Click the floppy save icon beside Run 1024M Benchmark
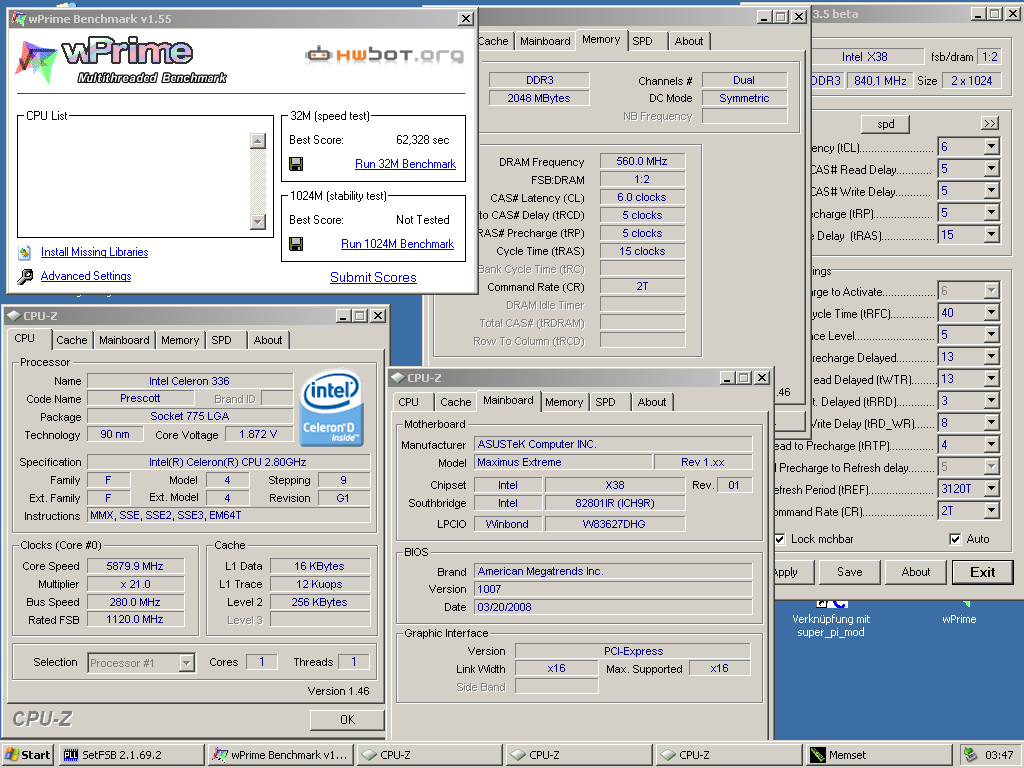The height and width of the screenshot is (768, 1024). [x=296, y=244]
